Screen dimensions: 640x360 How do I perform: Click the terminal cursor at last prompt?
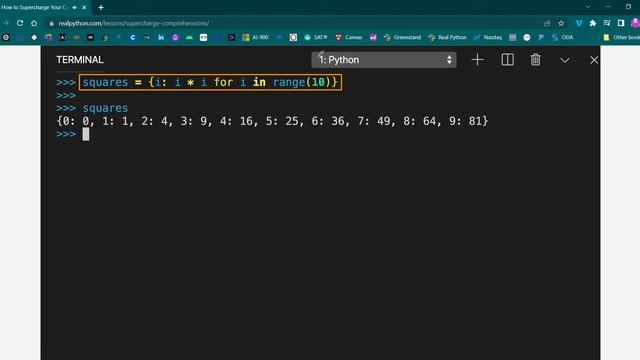86,134
